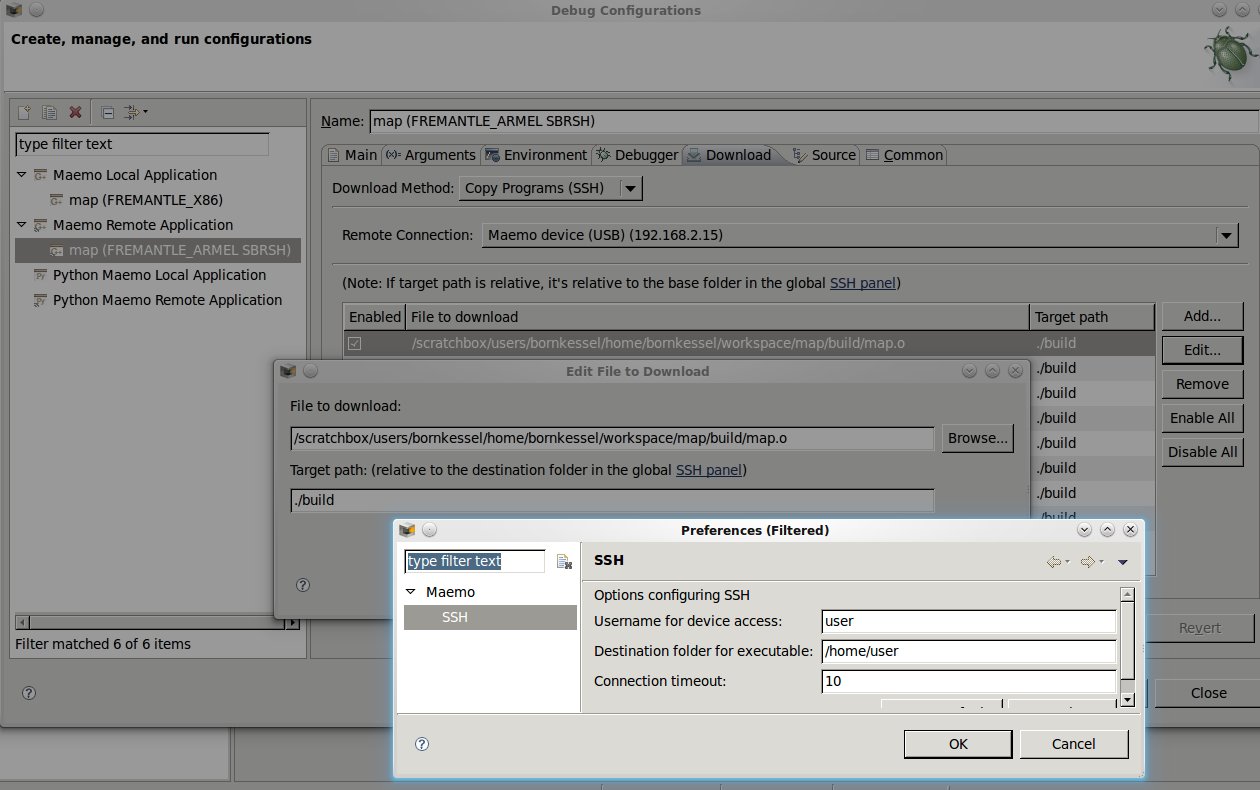Image resolution: width=1260 pixels, height=790 pixels.
Task: Click the Connection timeout field
Action: 967,681
